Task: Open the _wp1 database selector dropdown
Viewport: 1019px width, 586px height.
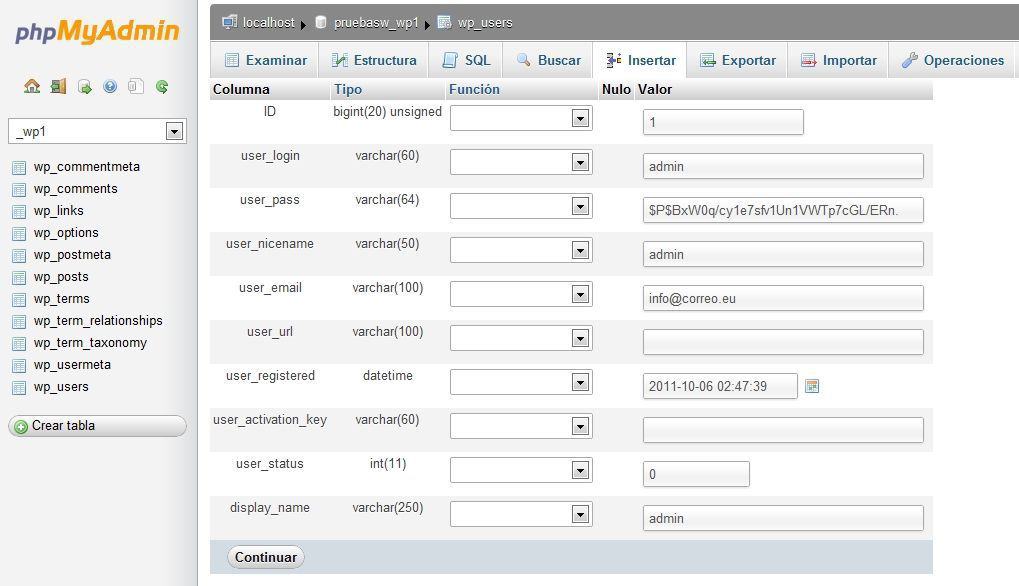Action: point(97,131)
